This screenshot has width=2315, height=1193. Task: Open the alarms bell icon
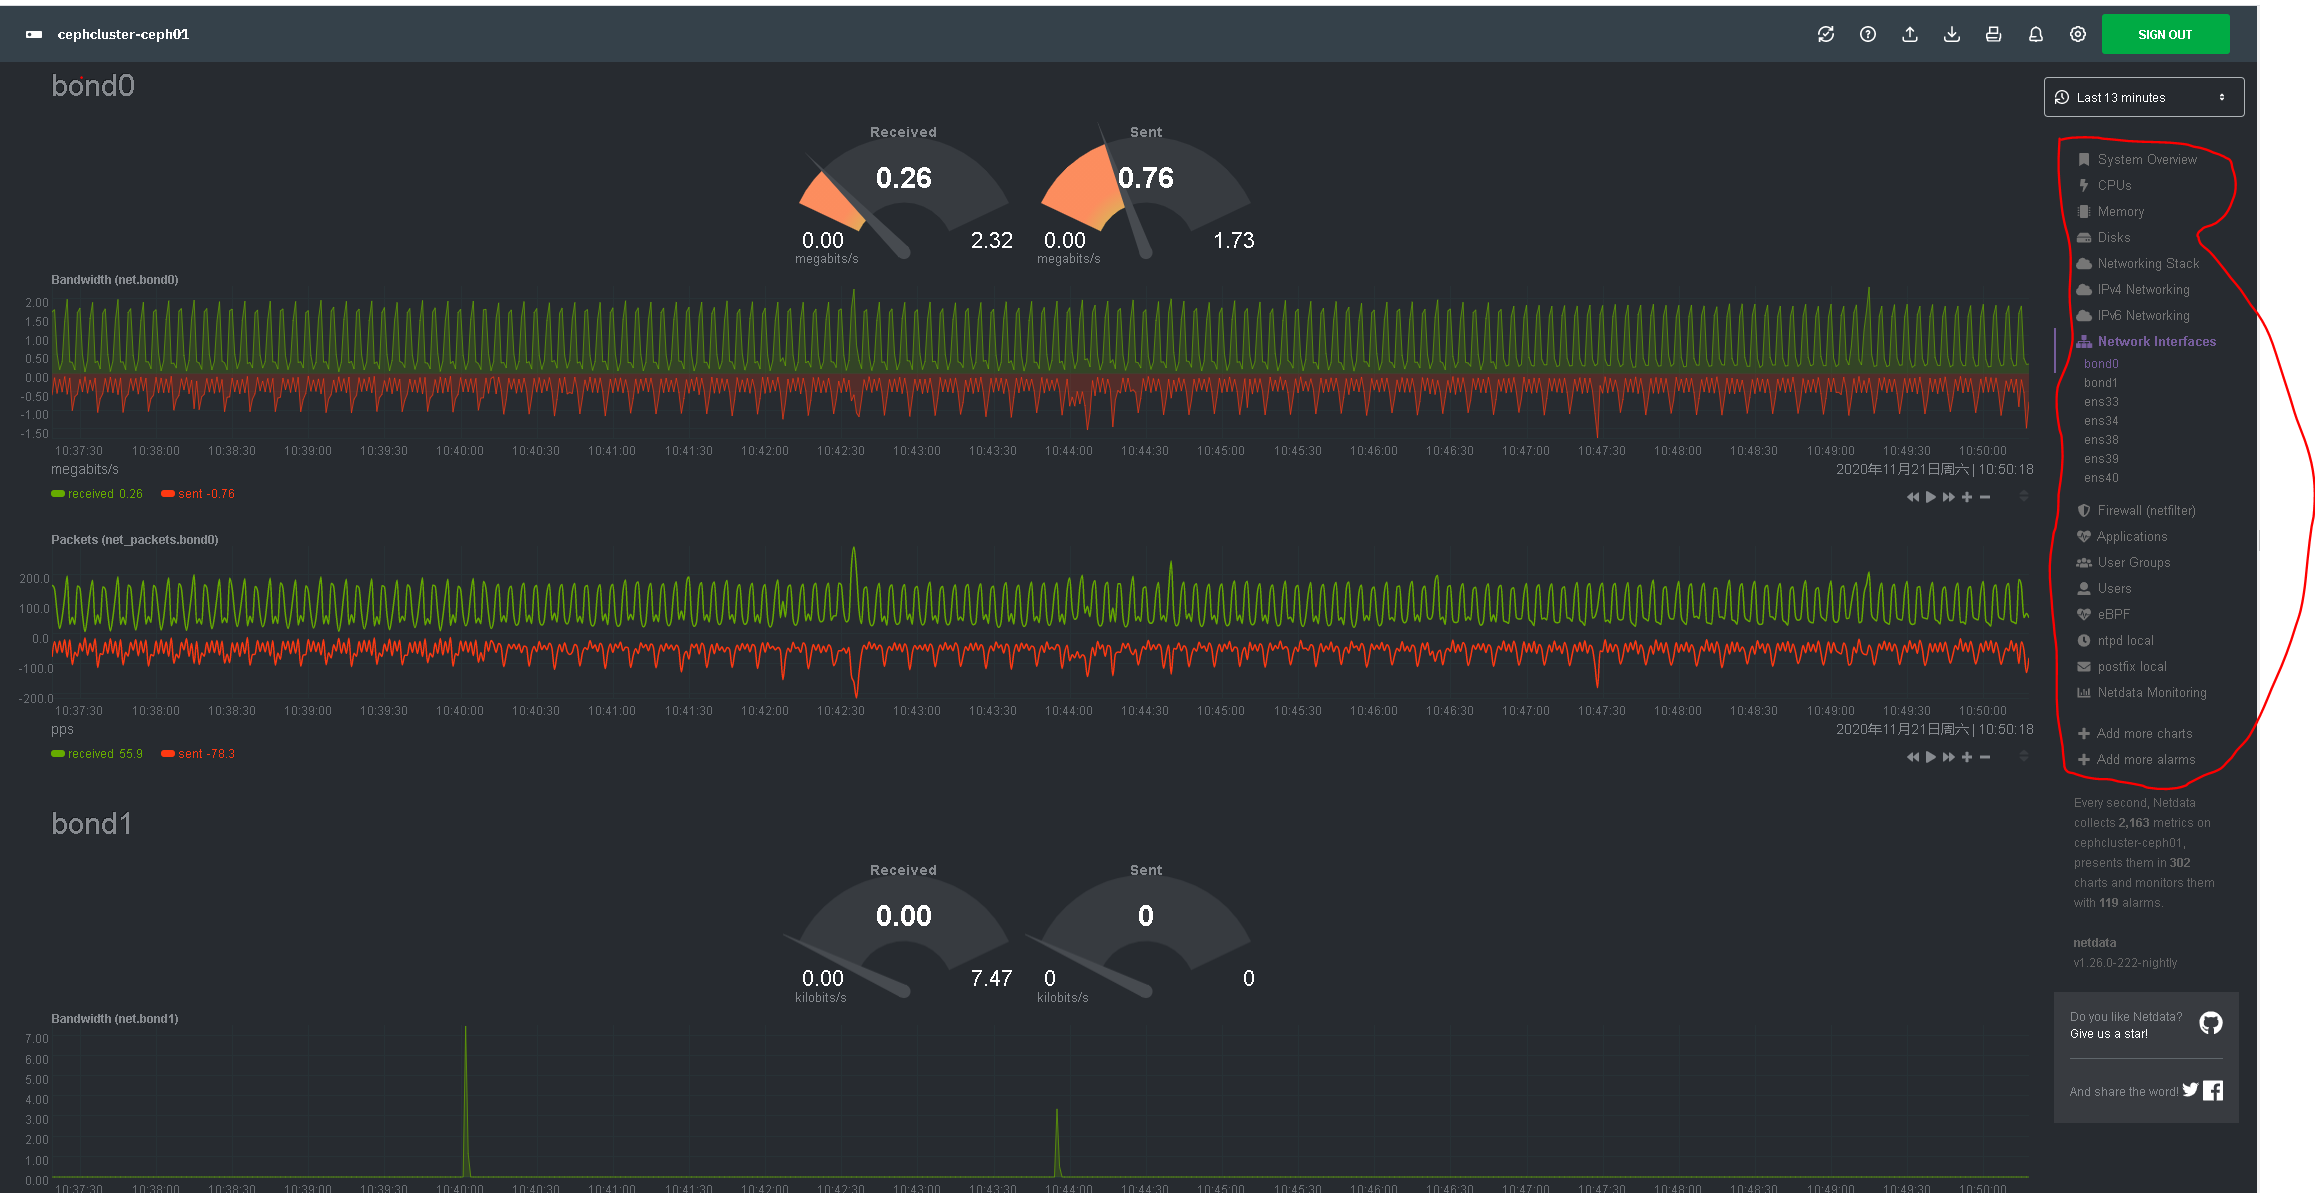click(2035, 33)
